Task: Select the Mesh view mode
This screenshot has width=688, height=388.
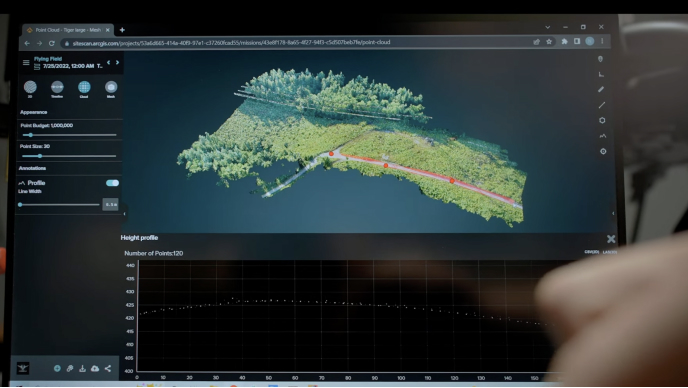Action: tap(111, 87)
